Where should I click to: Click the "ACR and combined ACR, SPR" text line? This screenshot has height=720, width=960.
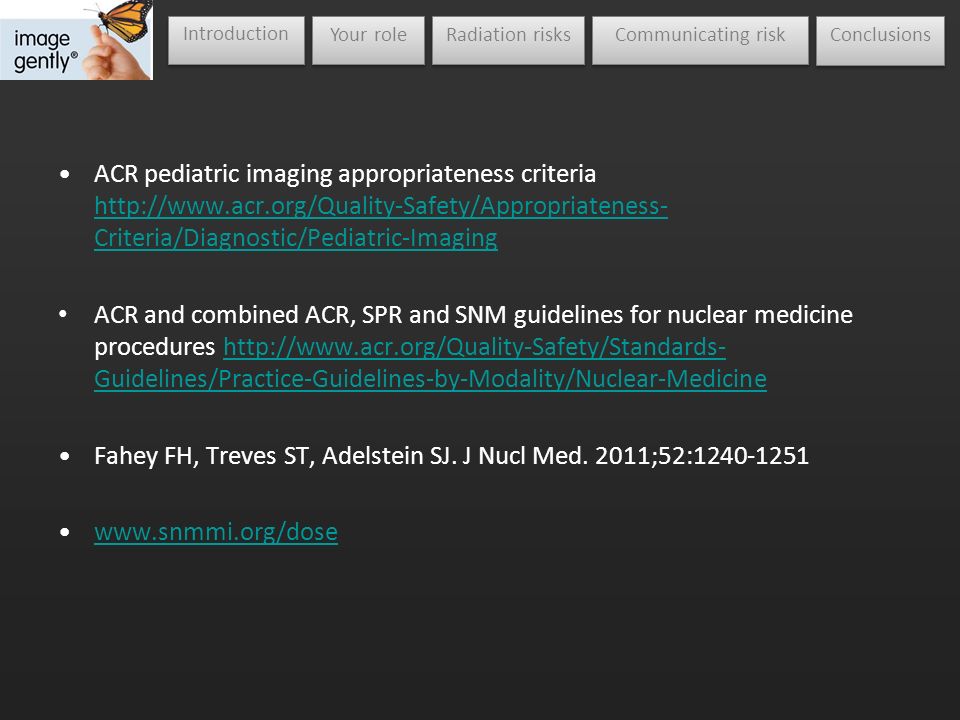473,315
